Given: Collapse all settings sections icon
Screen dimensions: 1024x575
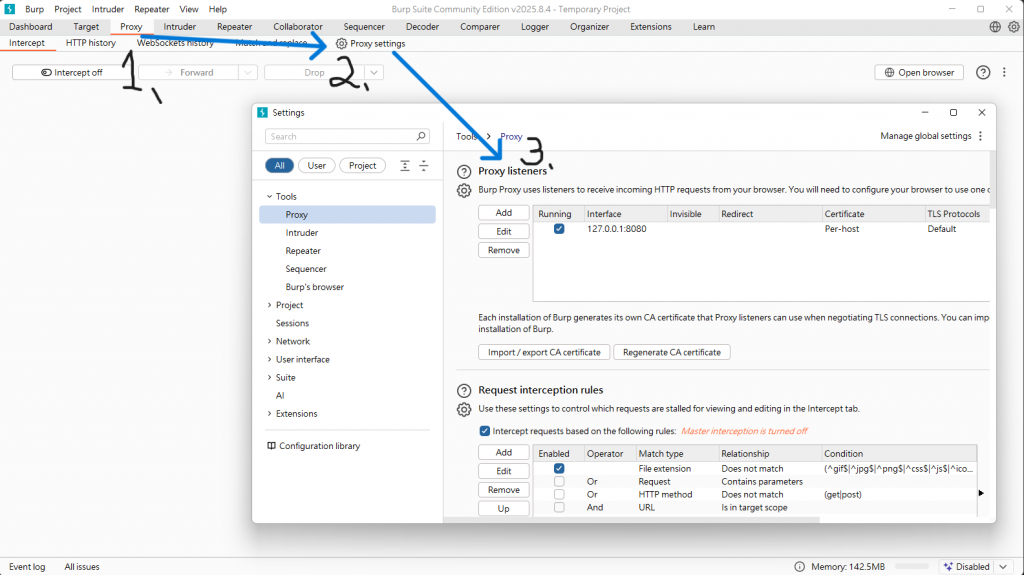Looking at the screenshot, I should pos(424,165).
